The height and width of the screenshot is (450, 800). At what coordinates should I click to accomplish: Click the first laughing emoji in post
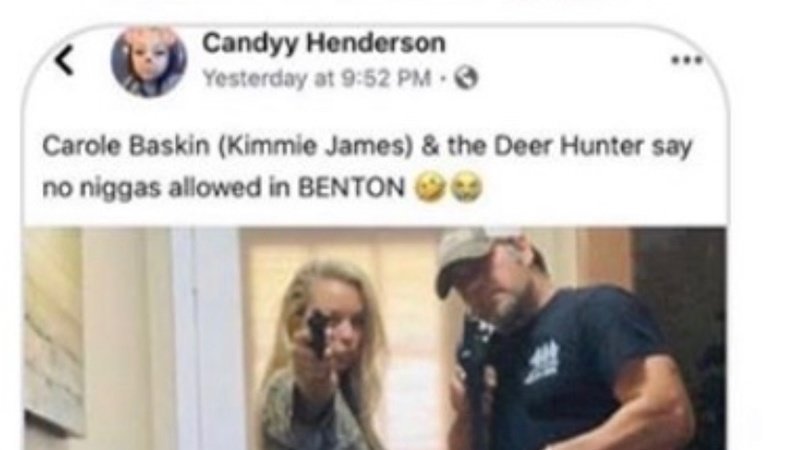[x=429, y=187]
